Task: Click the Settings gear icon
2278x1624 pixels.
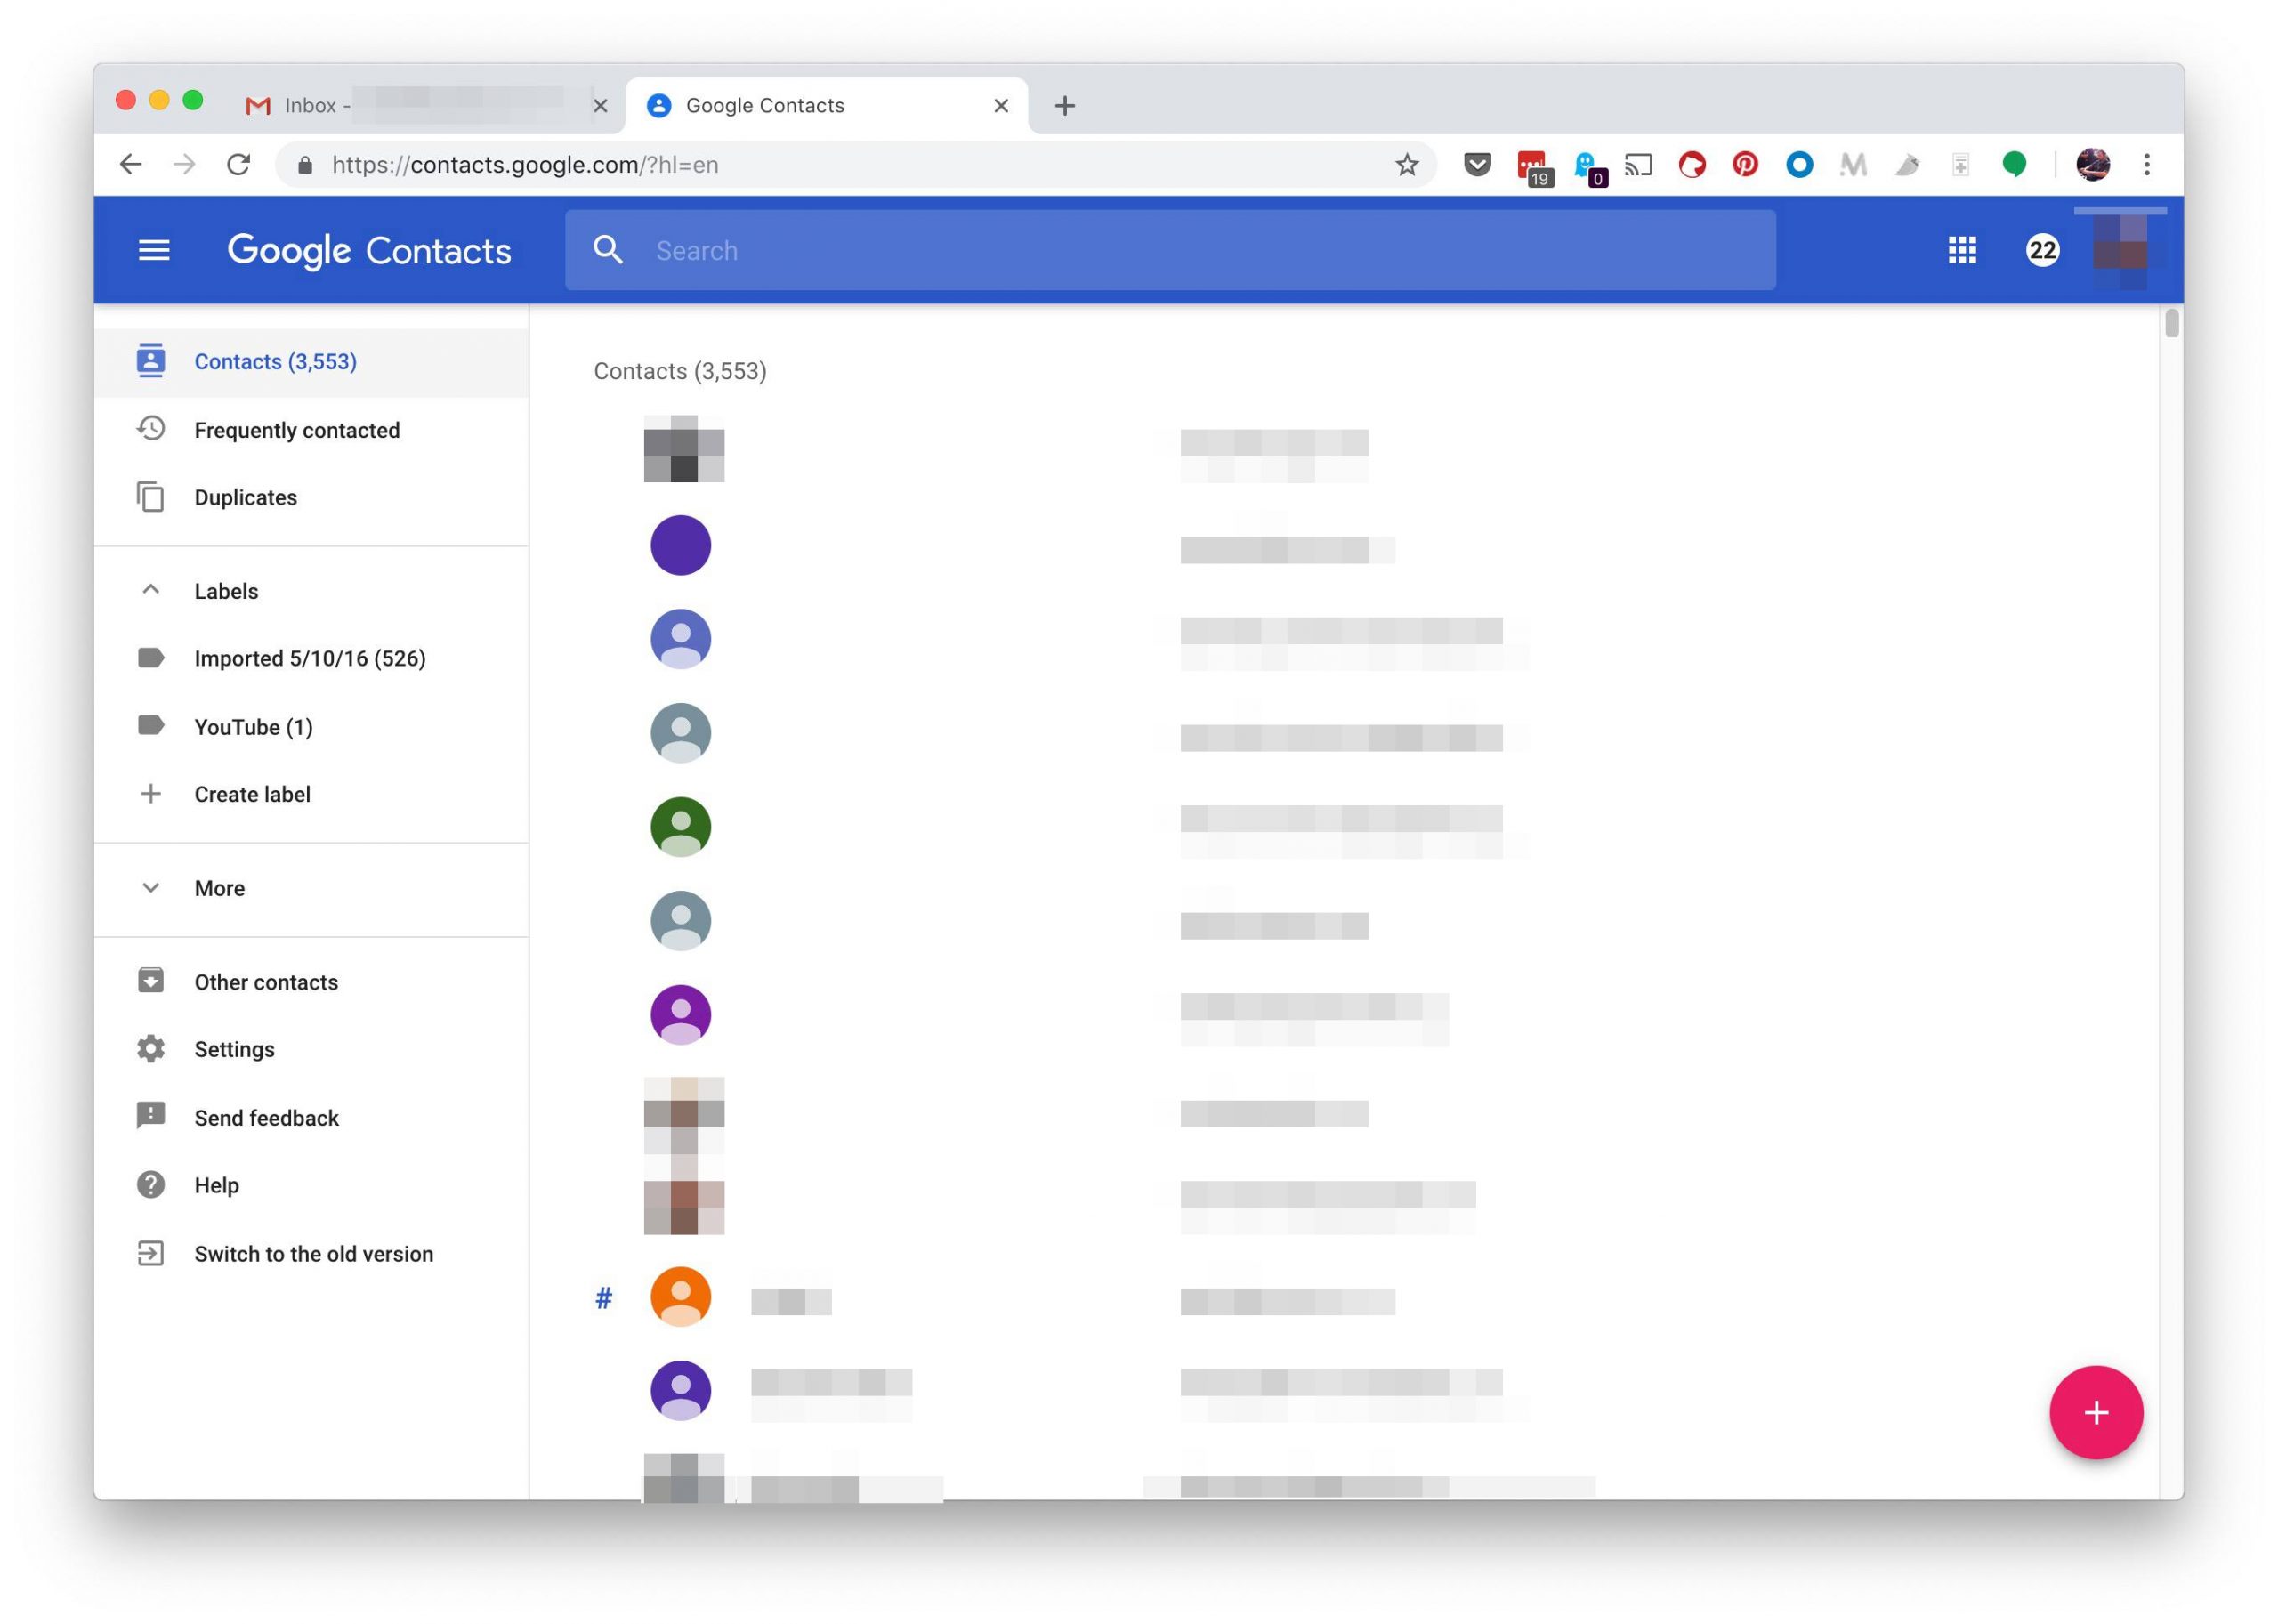Action: click(x=151, y=1049)
